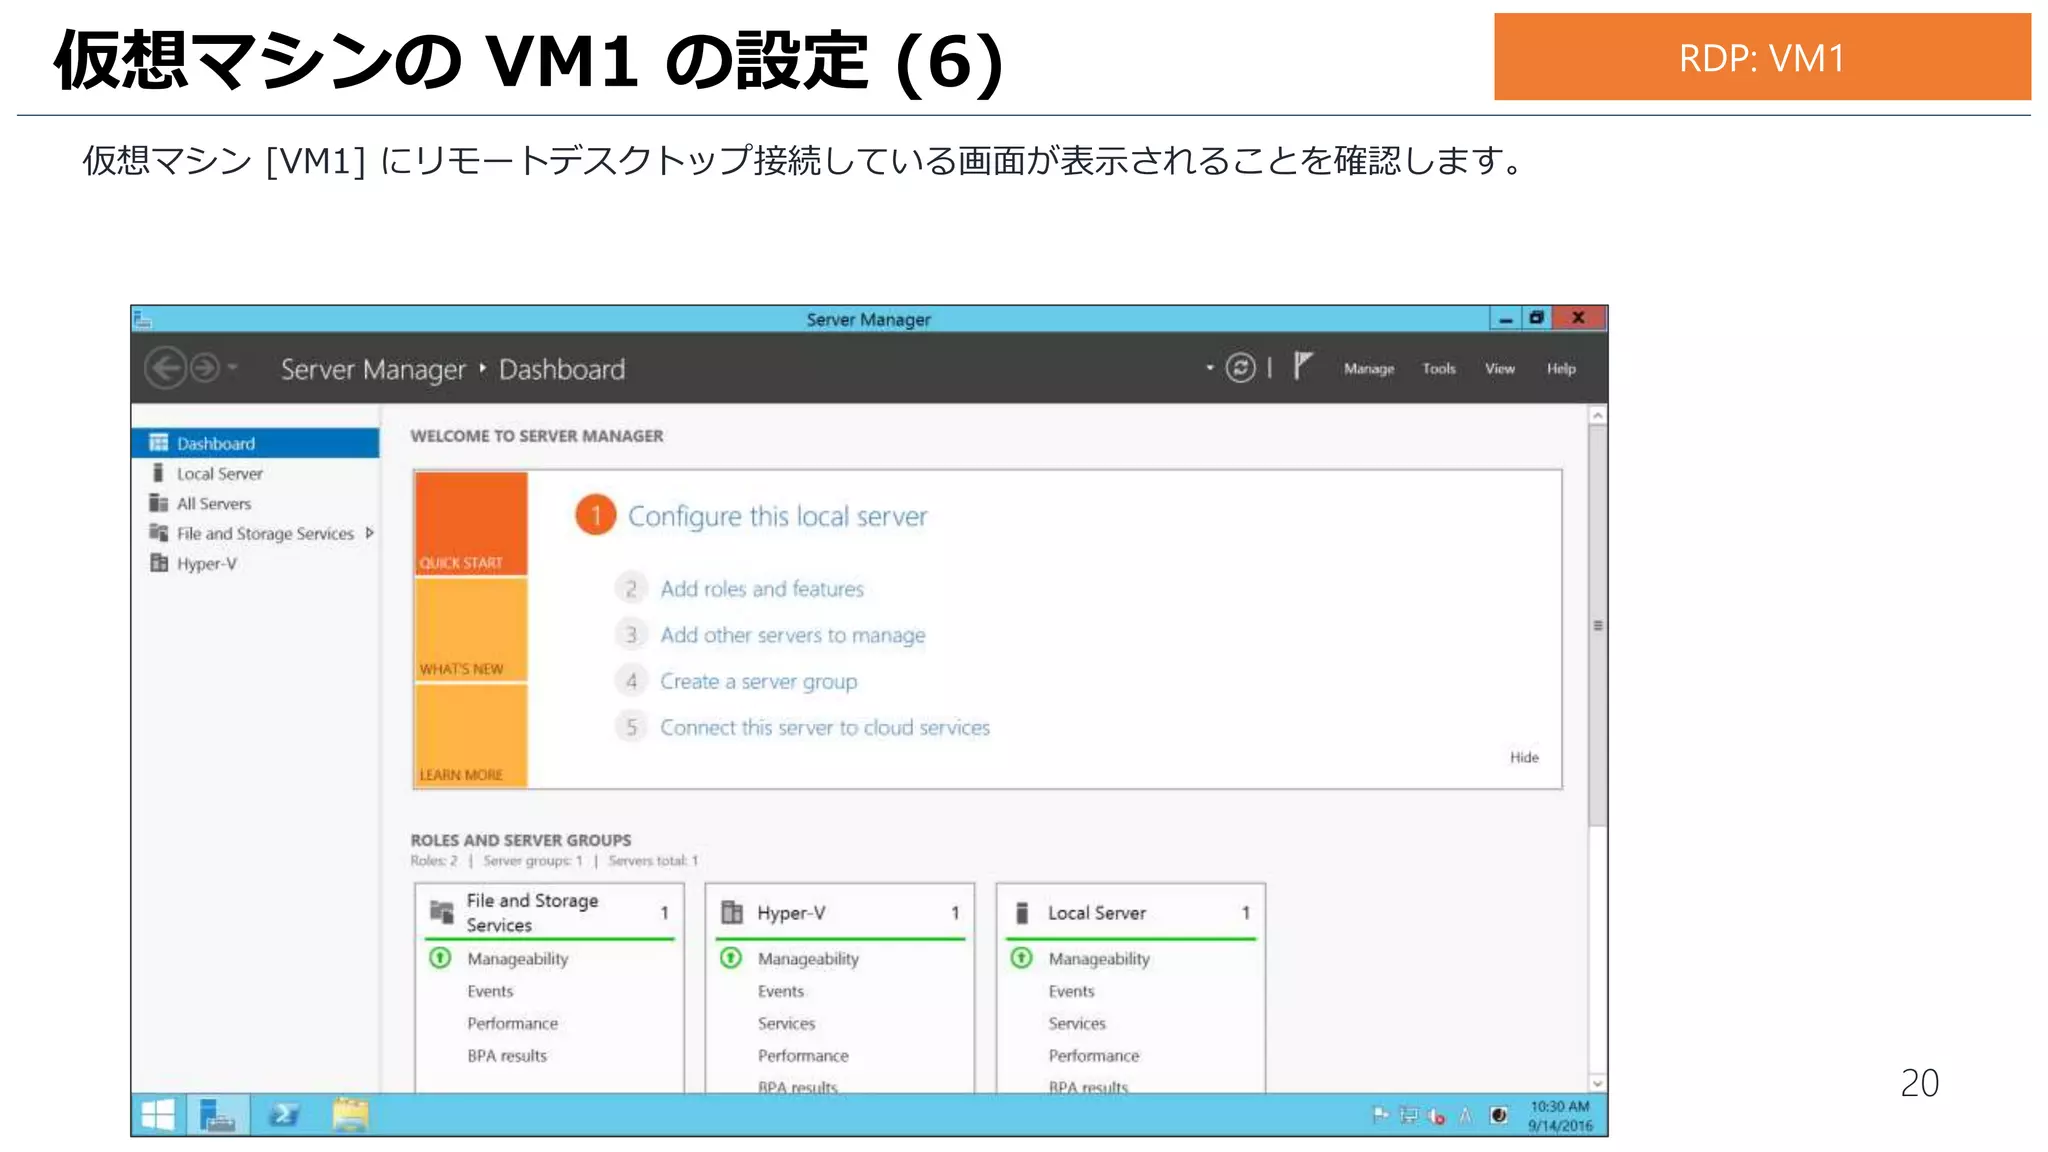Open Server Manager from the taskbar

[216, 1114]
